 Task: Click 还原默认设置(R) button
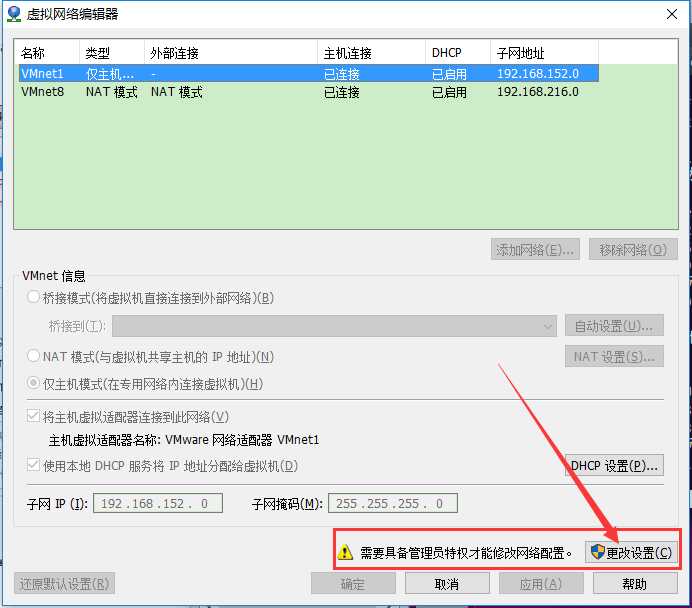(64, 584)
